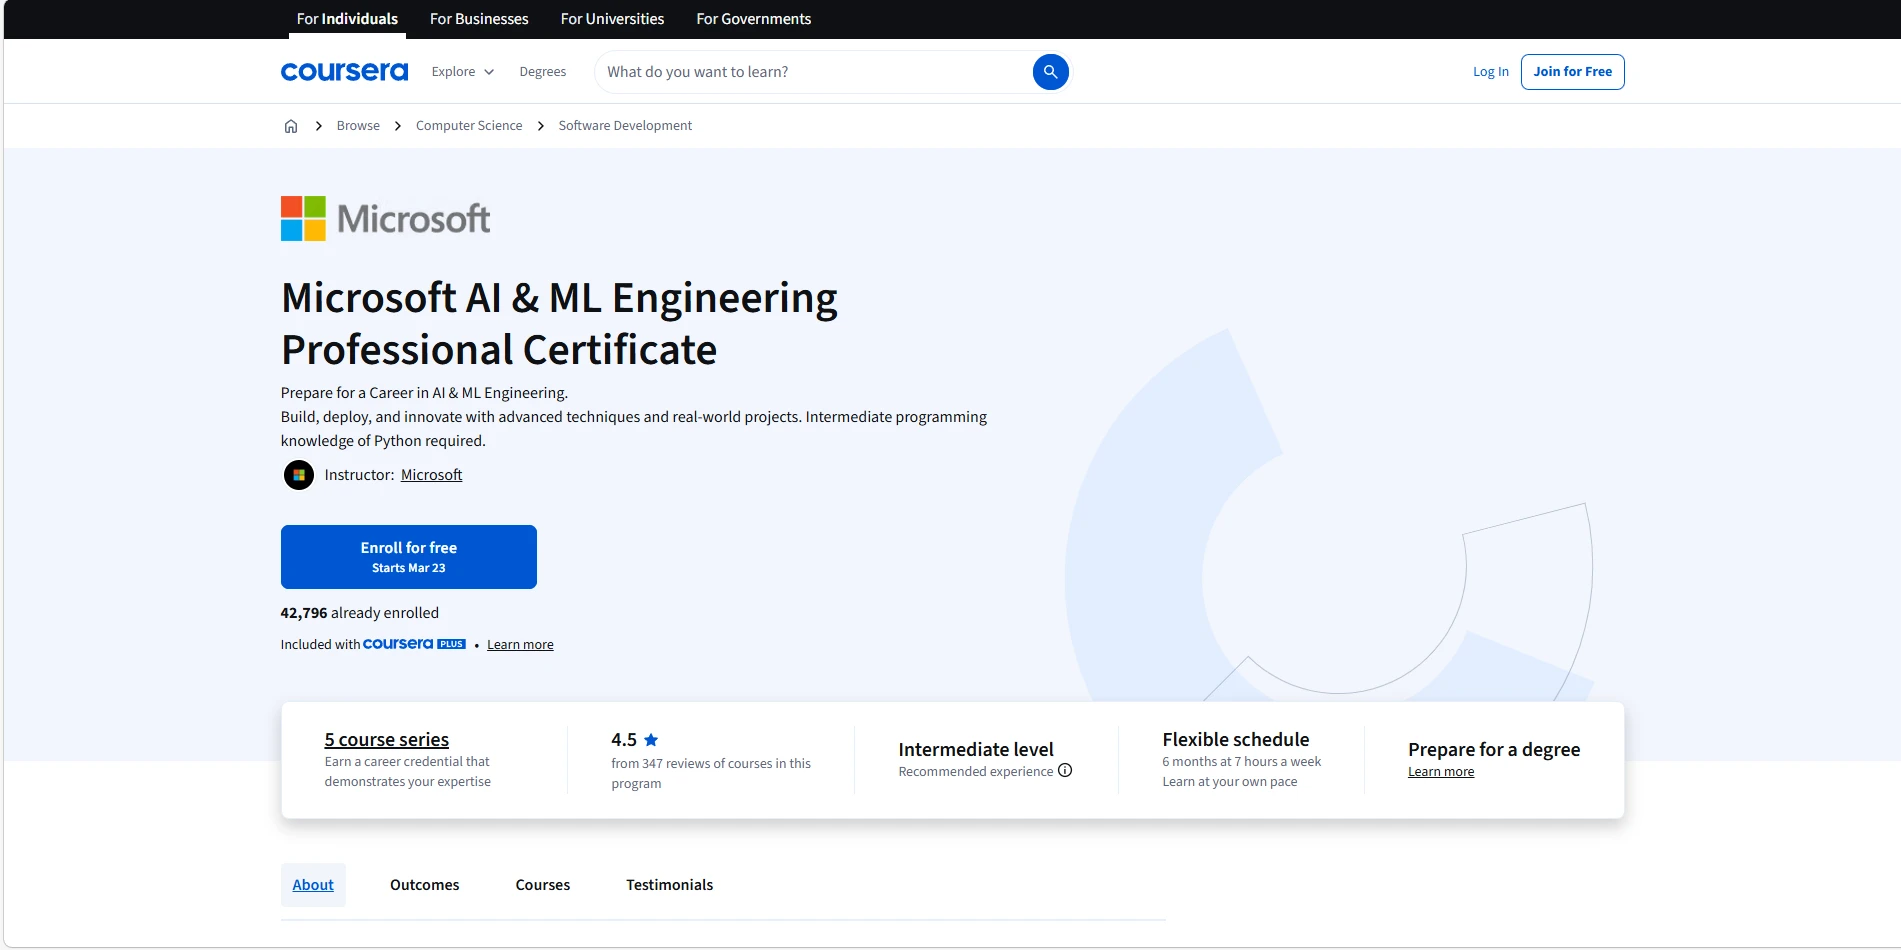Click the Microsoft logo above the certificate title
This screenshot has height=950, width=1901.
[386, 218]
